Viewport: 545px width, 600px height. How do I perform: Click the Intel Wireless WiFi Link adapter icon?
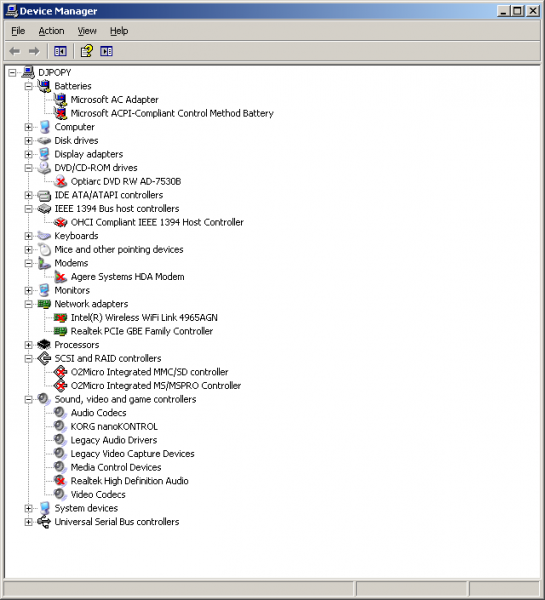click(60, 317)
